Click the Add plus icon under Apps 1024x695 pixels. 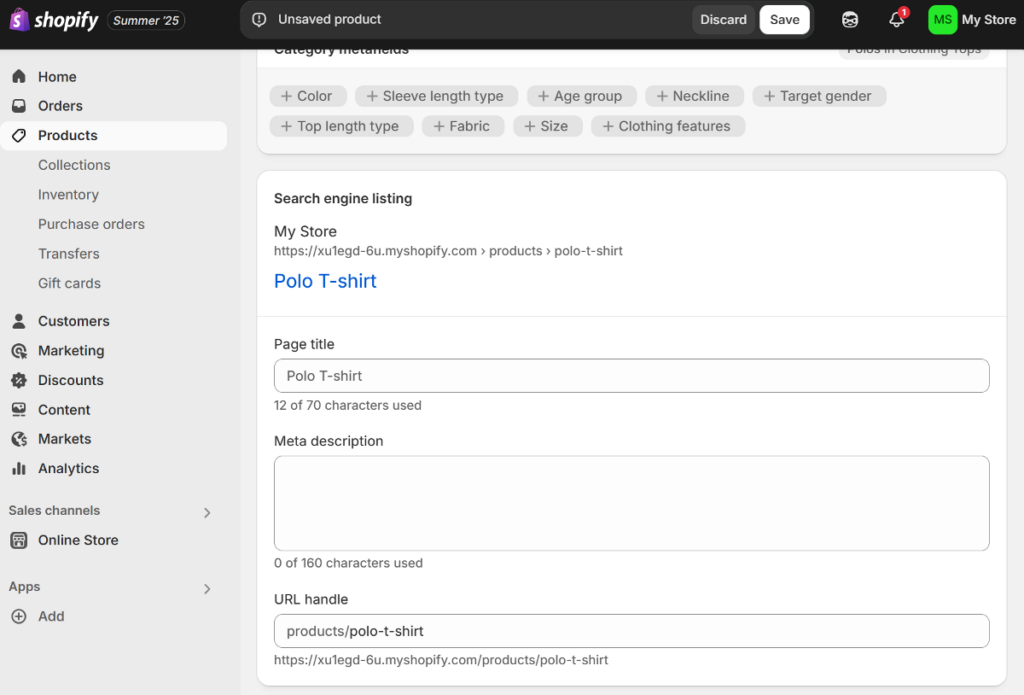20,616
